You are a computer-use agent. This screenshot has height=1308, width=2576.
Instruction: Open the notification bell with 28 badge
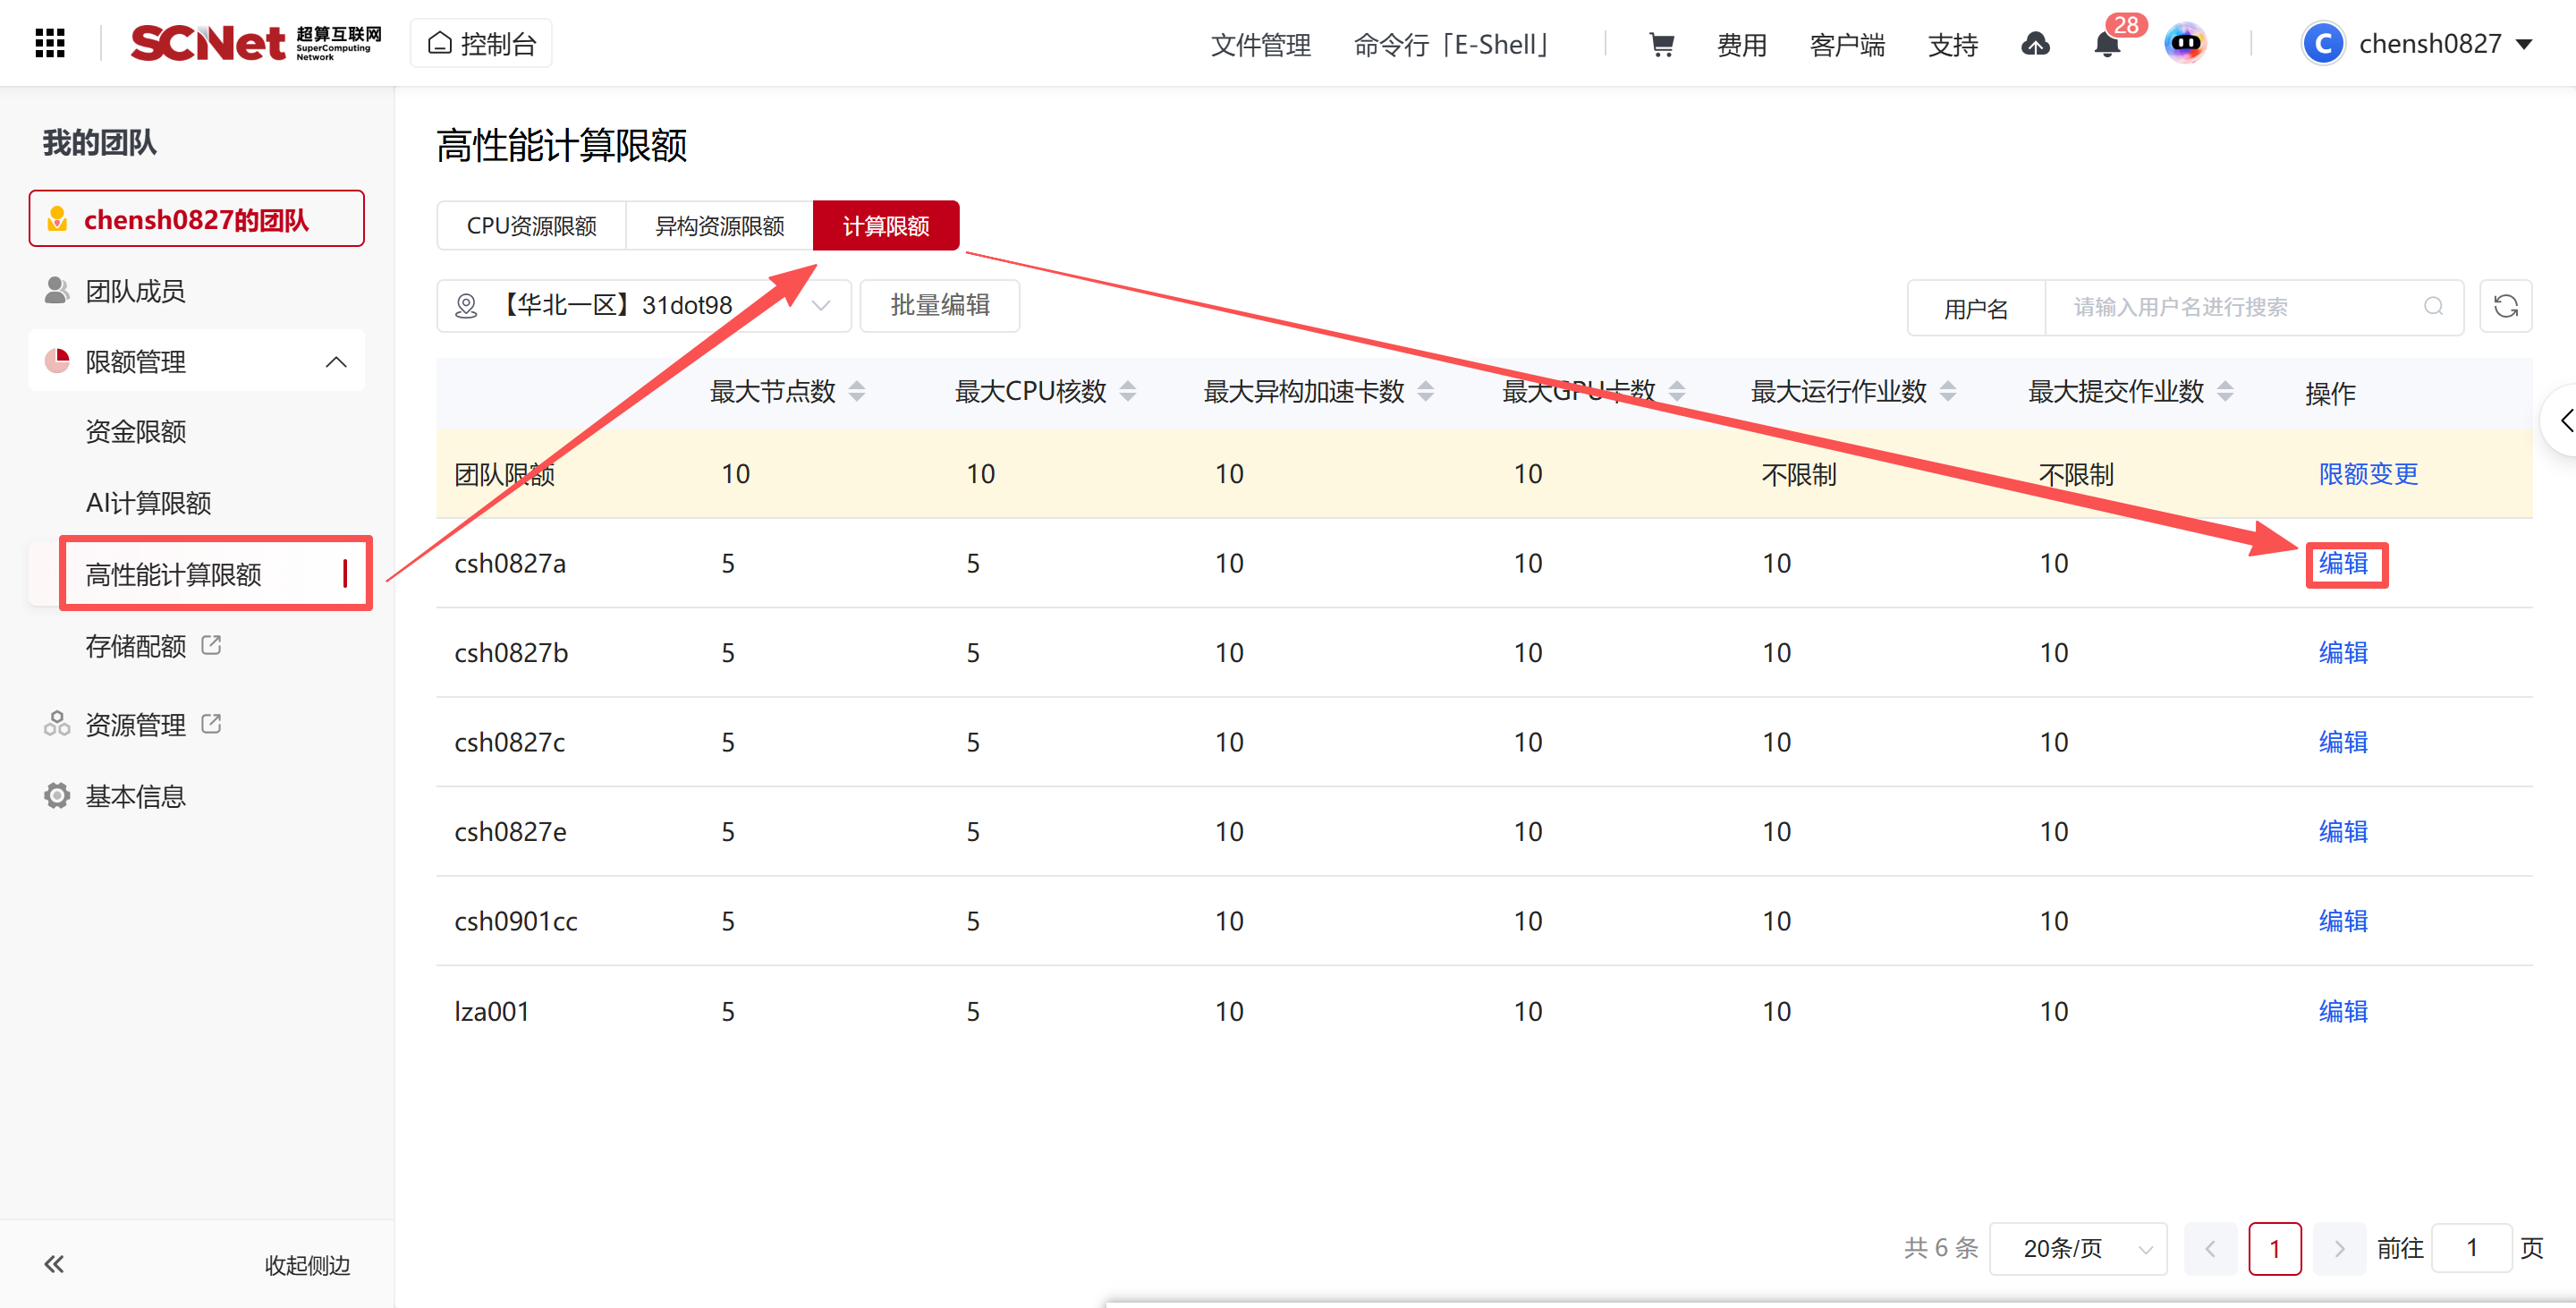(2107, 44)
